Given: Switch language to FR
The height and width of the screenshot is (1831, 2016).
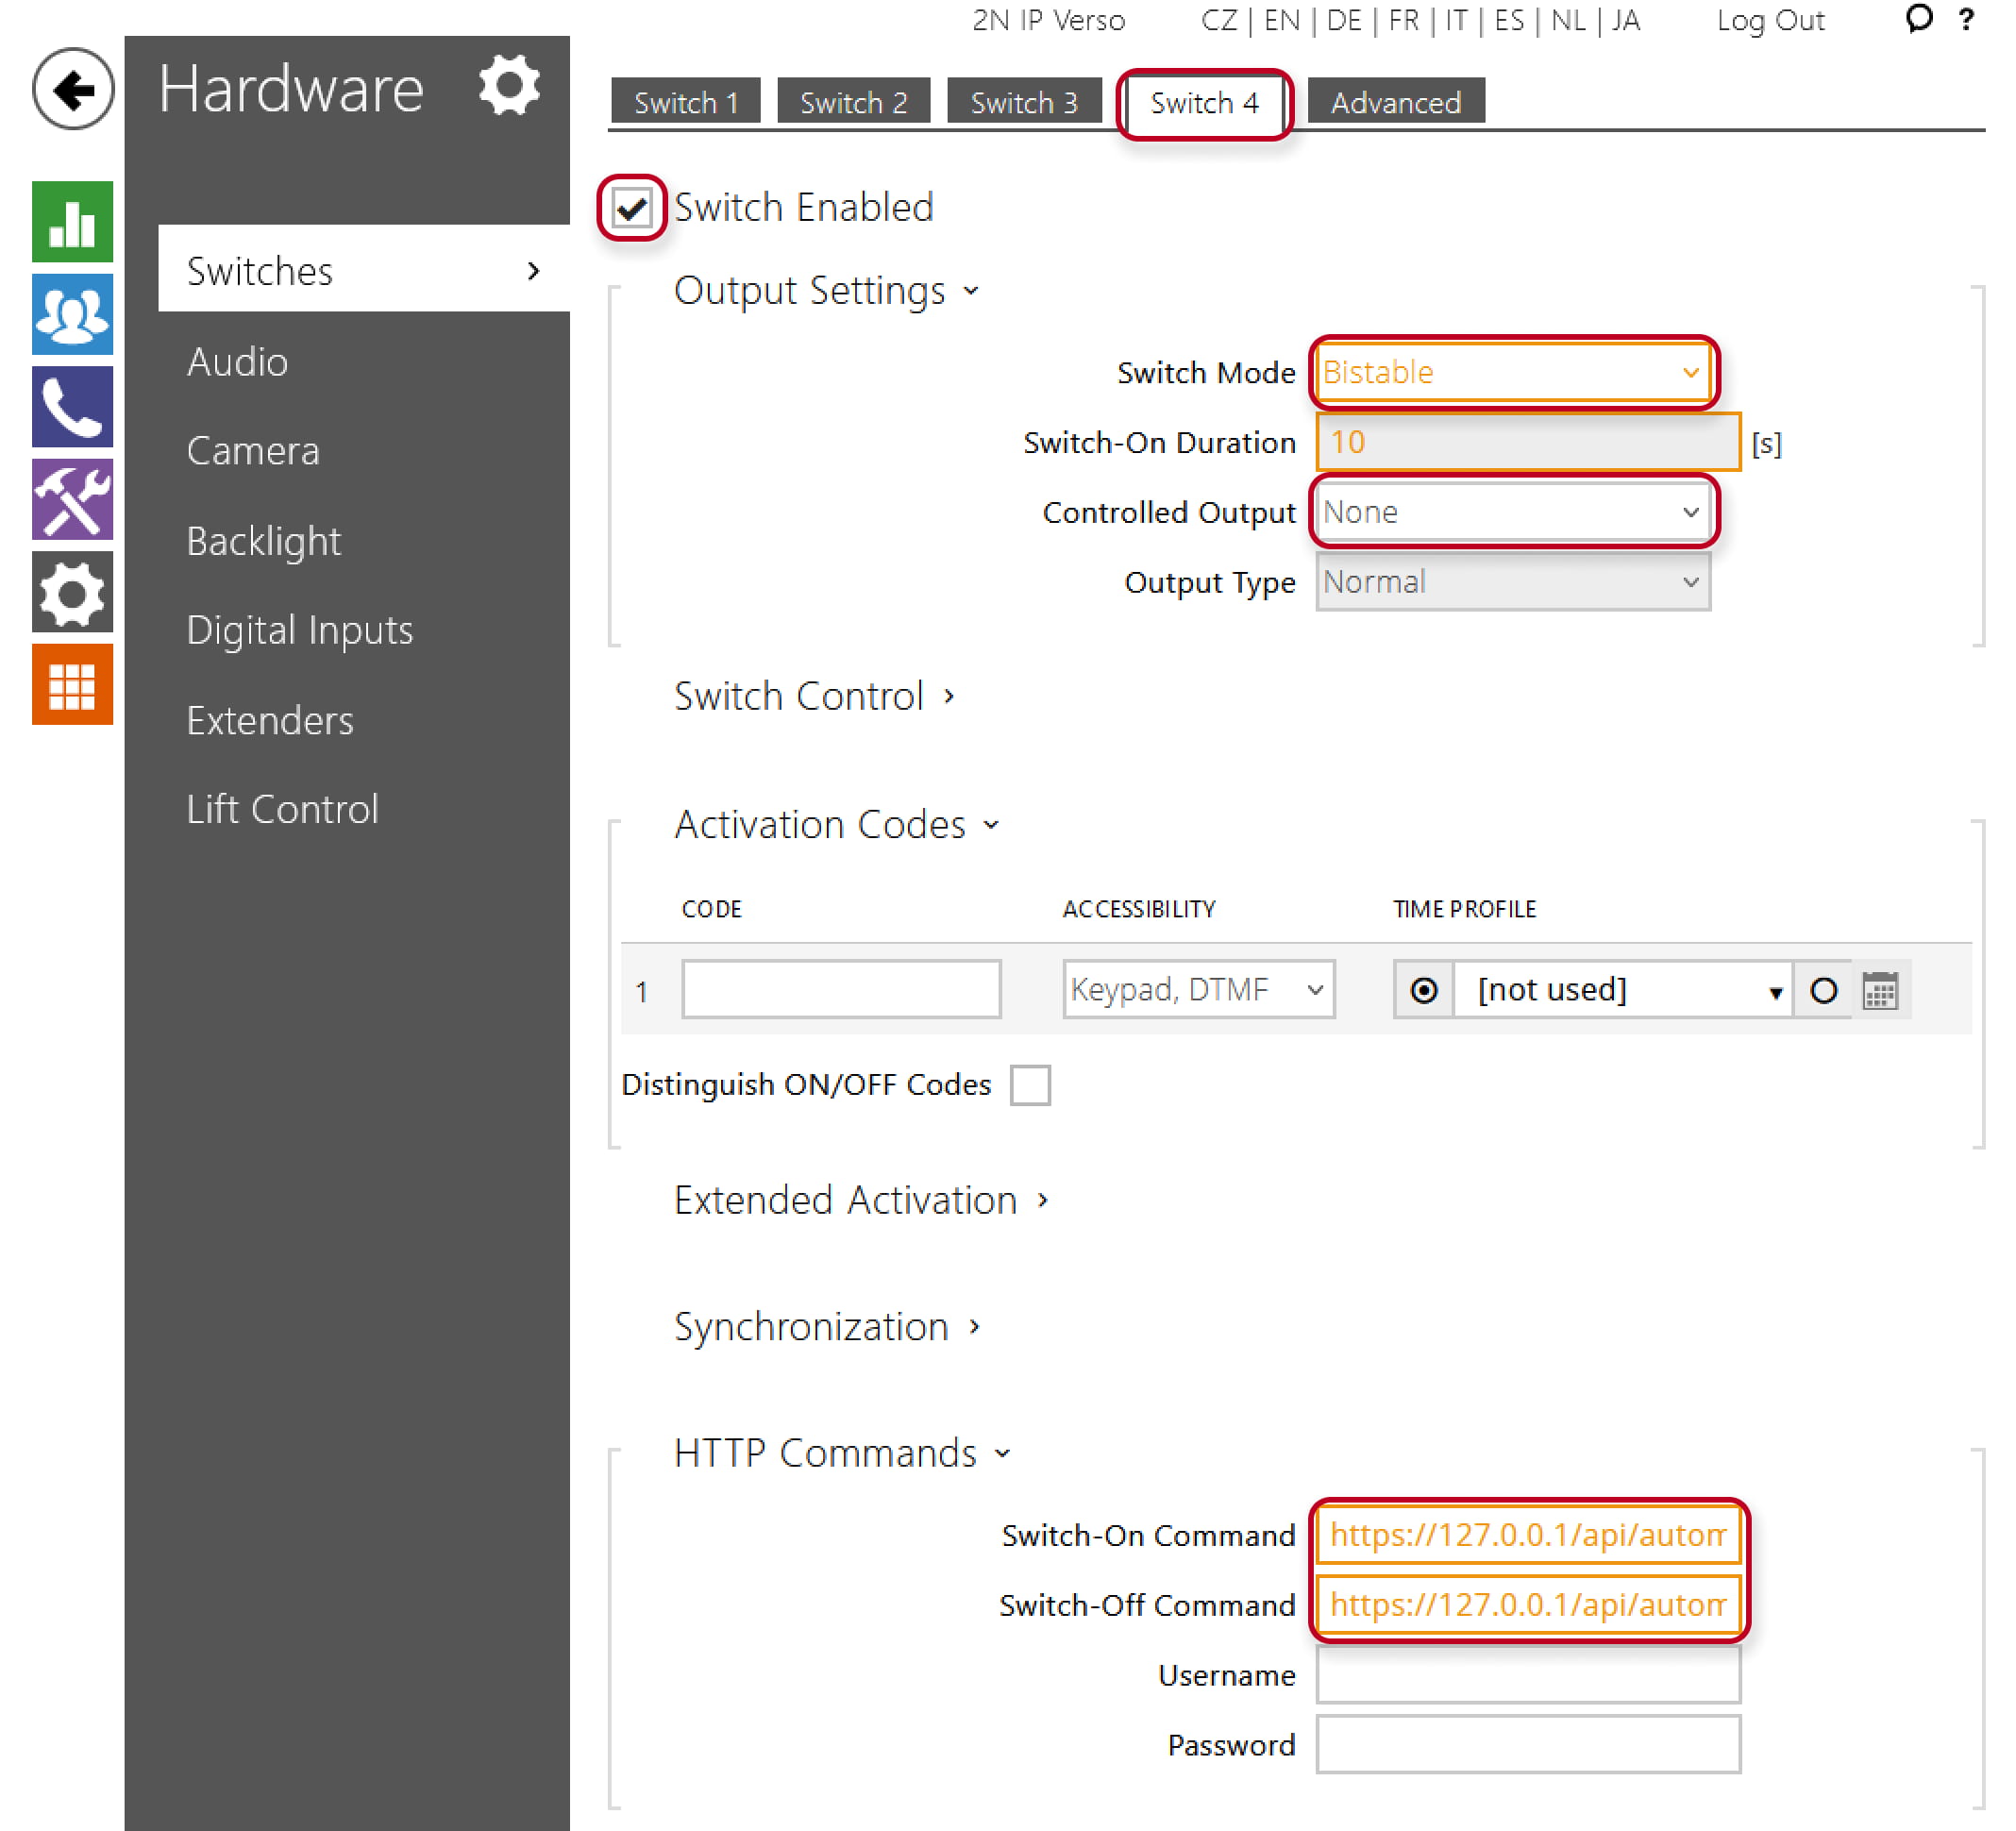Looking at the screenshot, I should tap(1404, 20).
